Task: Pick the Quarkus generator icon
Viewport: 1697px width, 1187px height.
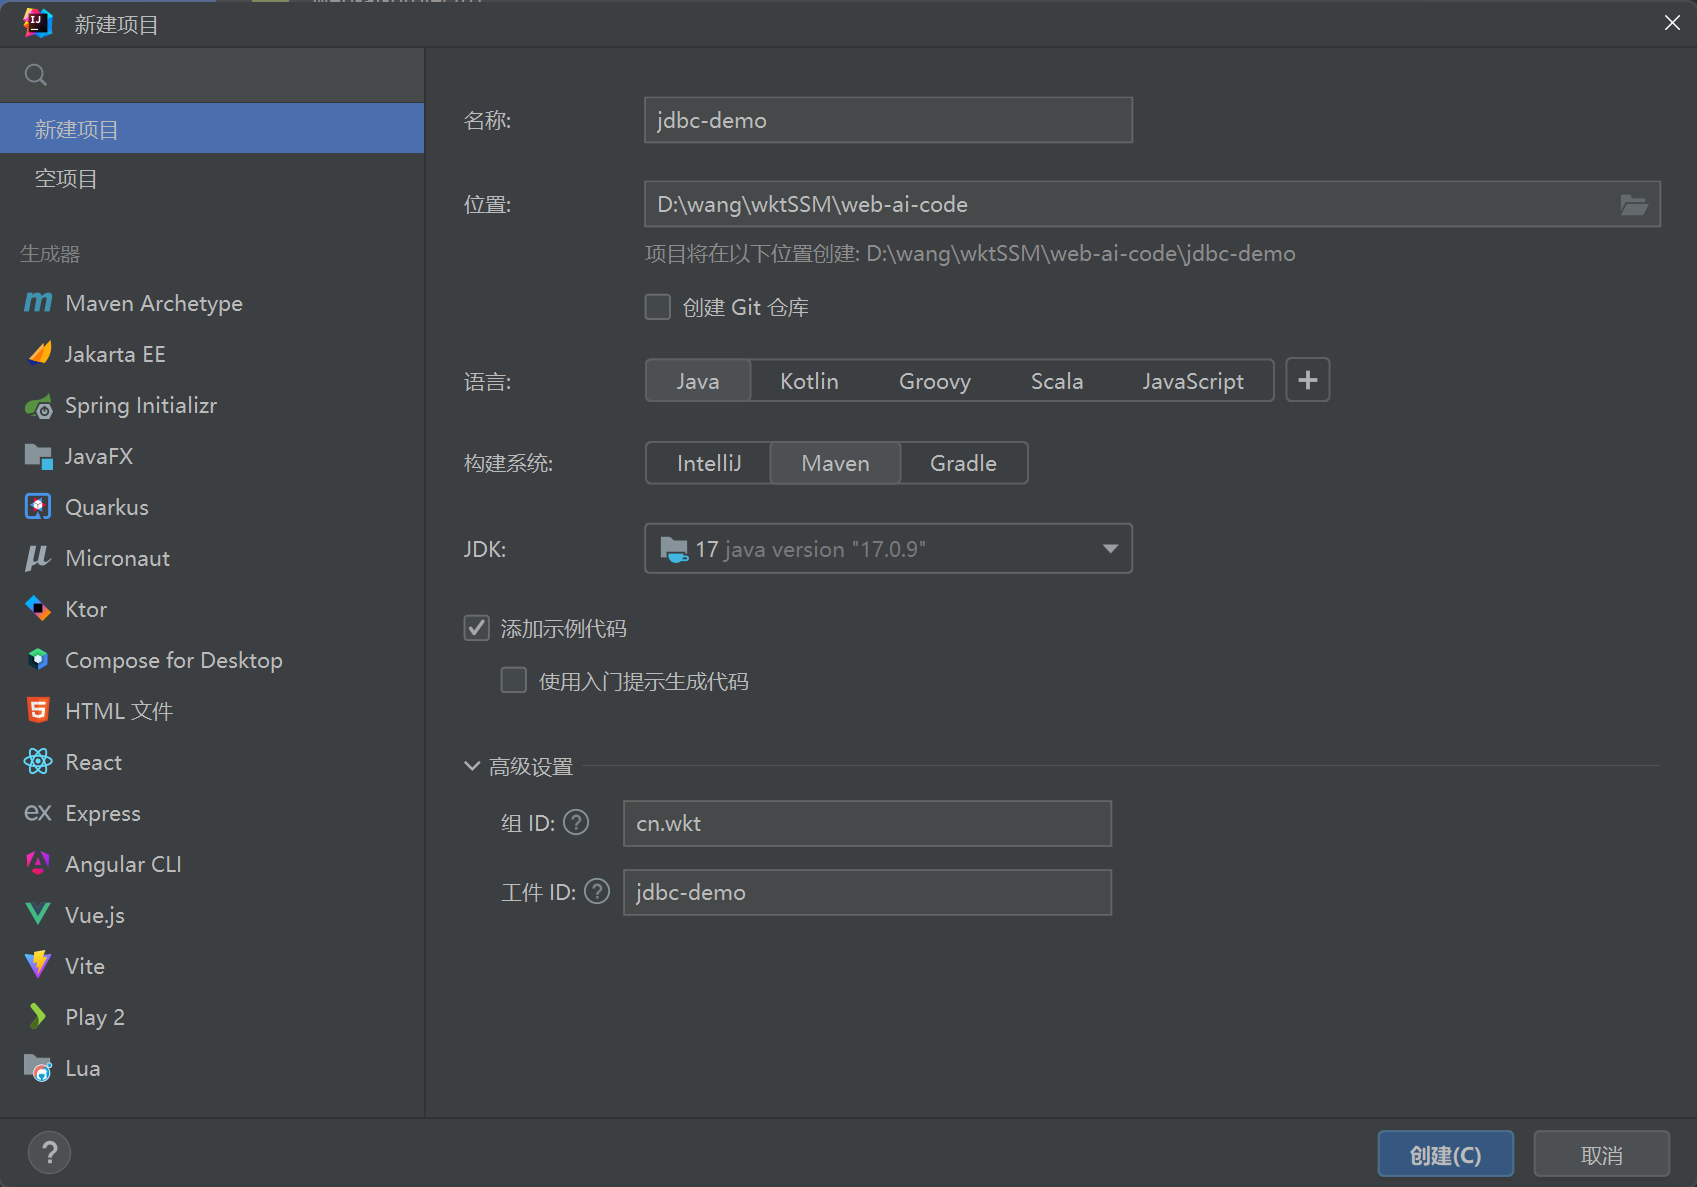Action: [x=38, y=507]
